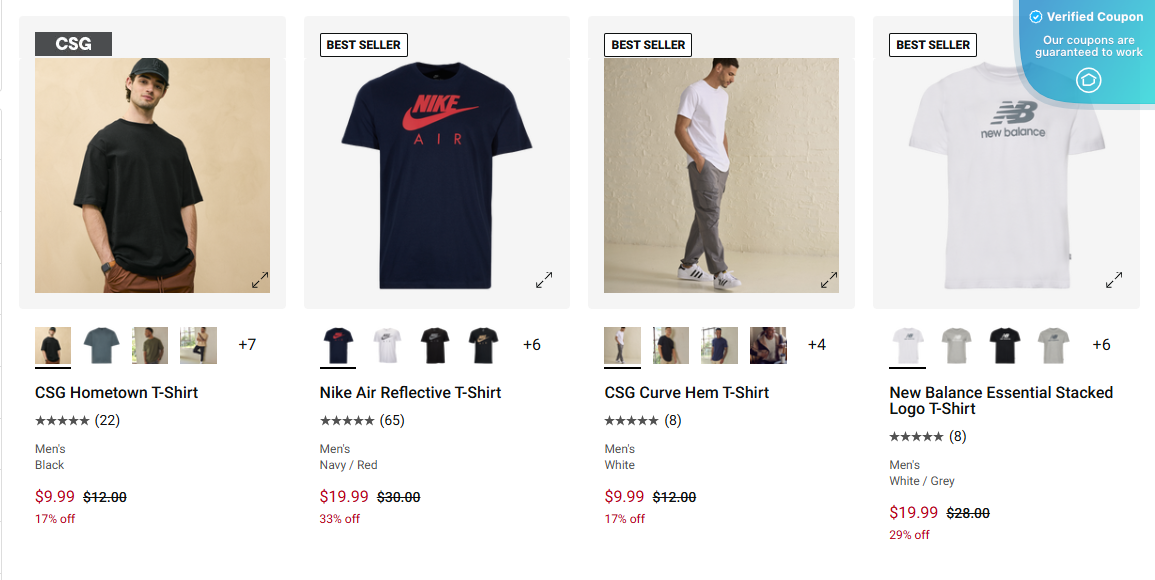Viewport: 1155px width, 580px height.
Task: Expand the CSG Curve Hem T-Shirt image
Action: (x=828, y=280)
